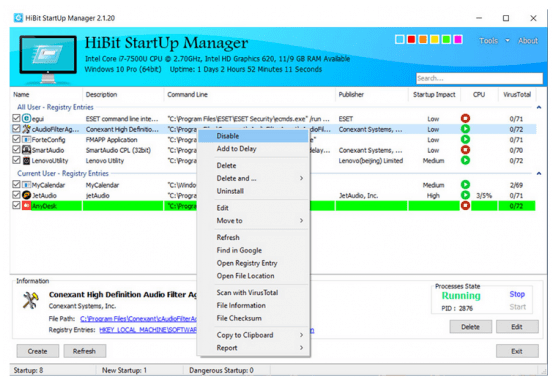Choose Disable from the context menu
The image size is (552, 383).
(x=253, y=136)
